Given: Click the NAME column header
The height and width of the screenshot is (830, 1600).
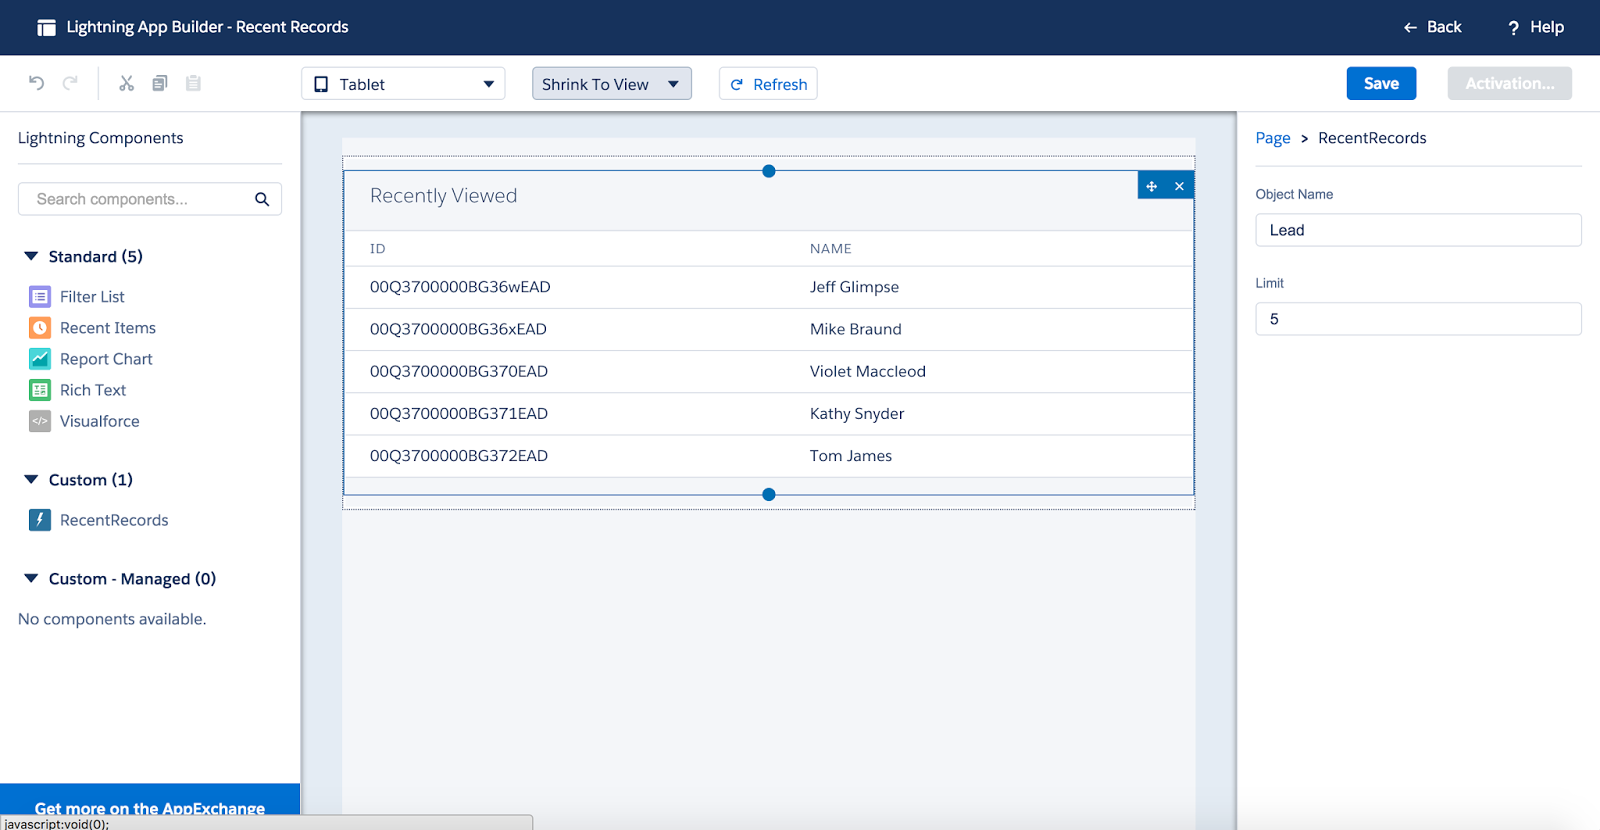Looking at the screenshot, I should click(831, 249).
